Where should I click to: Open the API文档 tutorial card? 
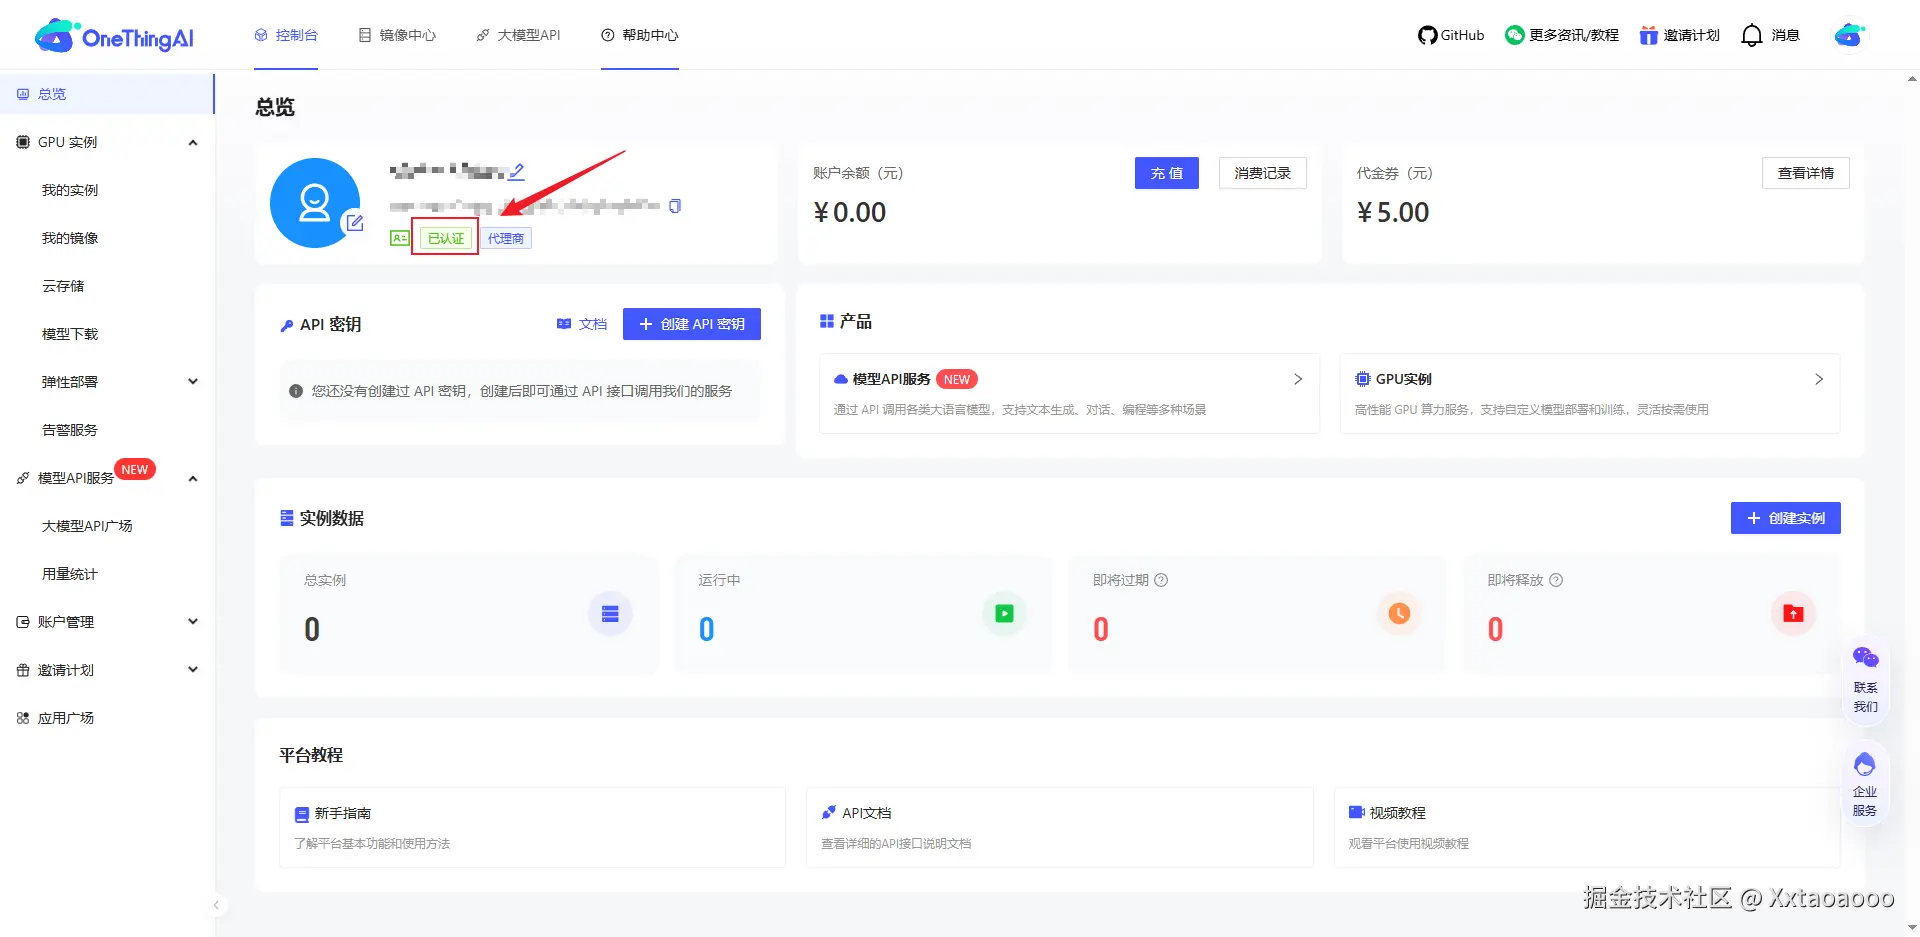click(x=1059, y=827)
